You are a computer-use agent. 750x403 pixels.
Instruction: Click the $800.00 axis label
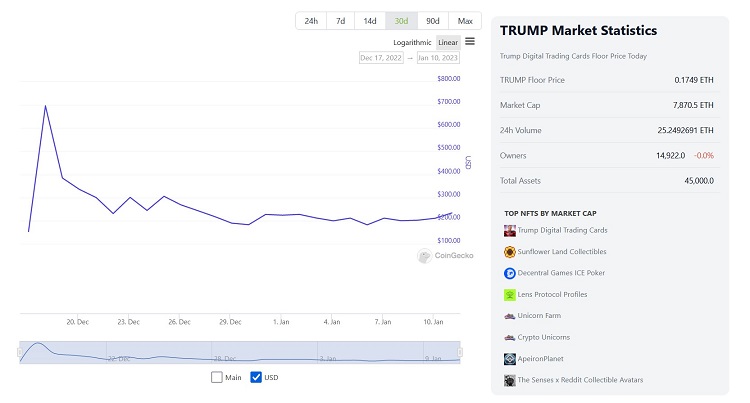point(449,78)
